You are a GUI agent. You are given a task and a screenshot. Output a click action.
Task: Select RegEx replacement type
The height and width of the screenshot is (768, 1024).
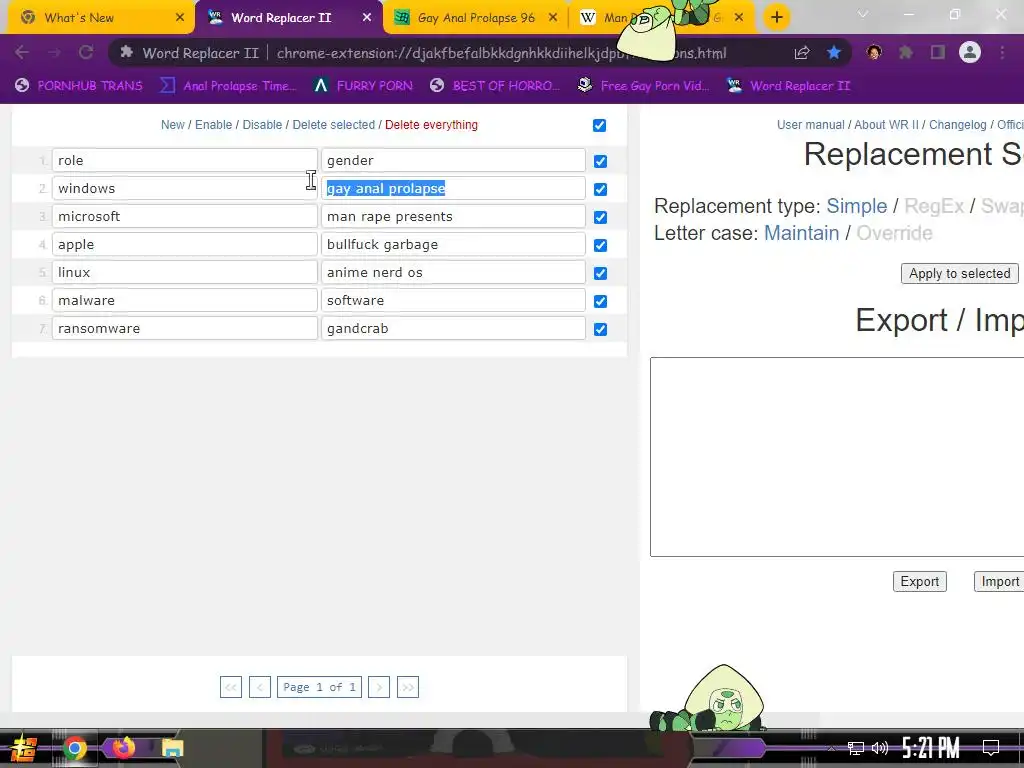[x=934, y=206]
